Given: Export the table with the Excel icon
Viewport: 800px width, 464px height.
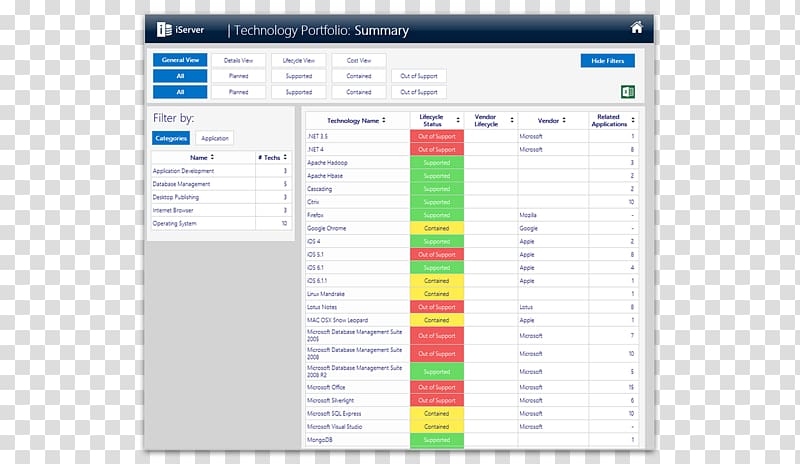Looking at the screenshot, I should tap(628, 92).
